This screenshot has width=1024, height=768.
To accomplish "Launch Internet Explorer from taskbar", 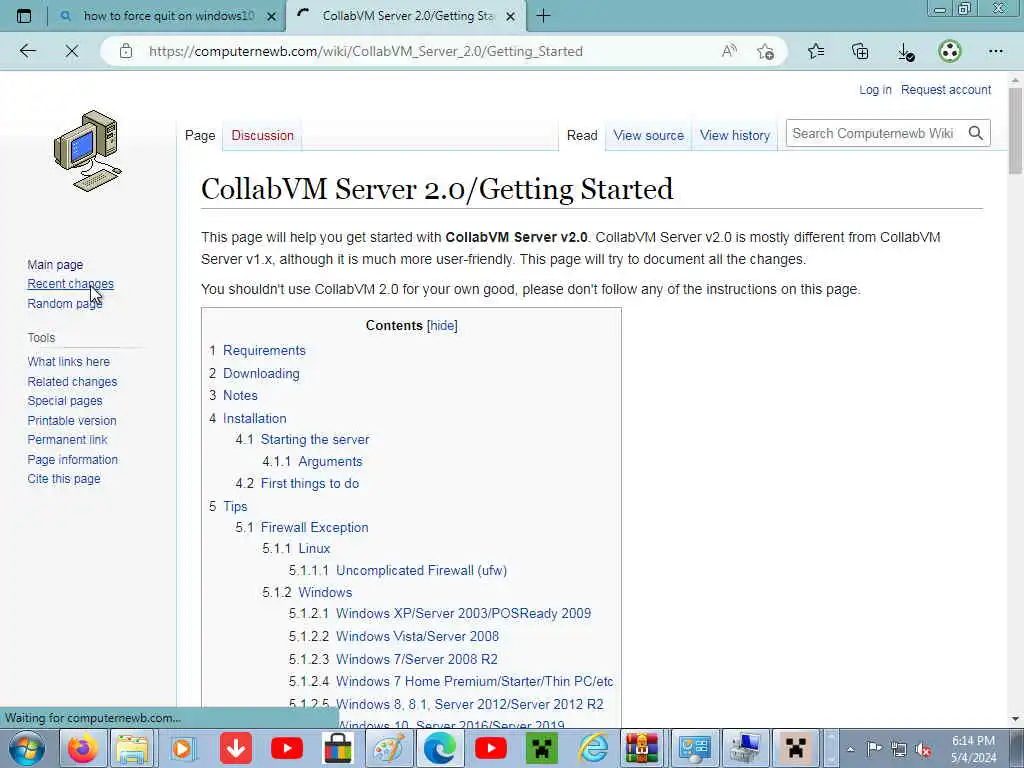I will click(593, 748).
